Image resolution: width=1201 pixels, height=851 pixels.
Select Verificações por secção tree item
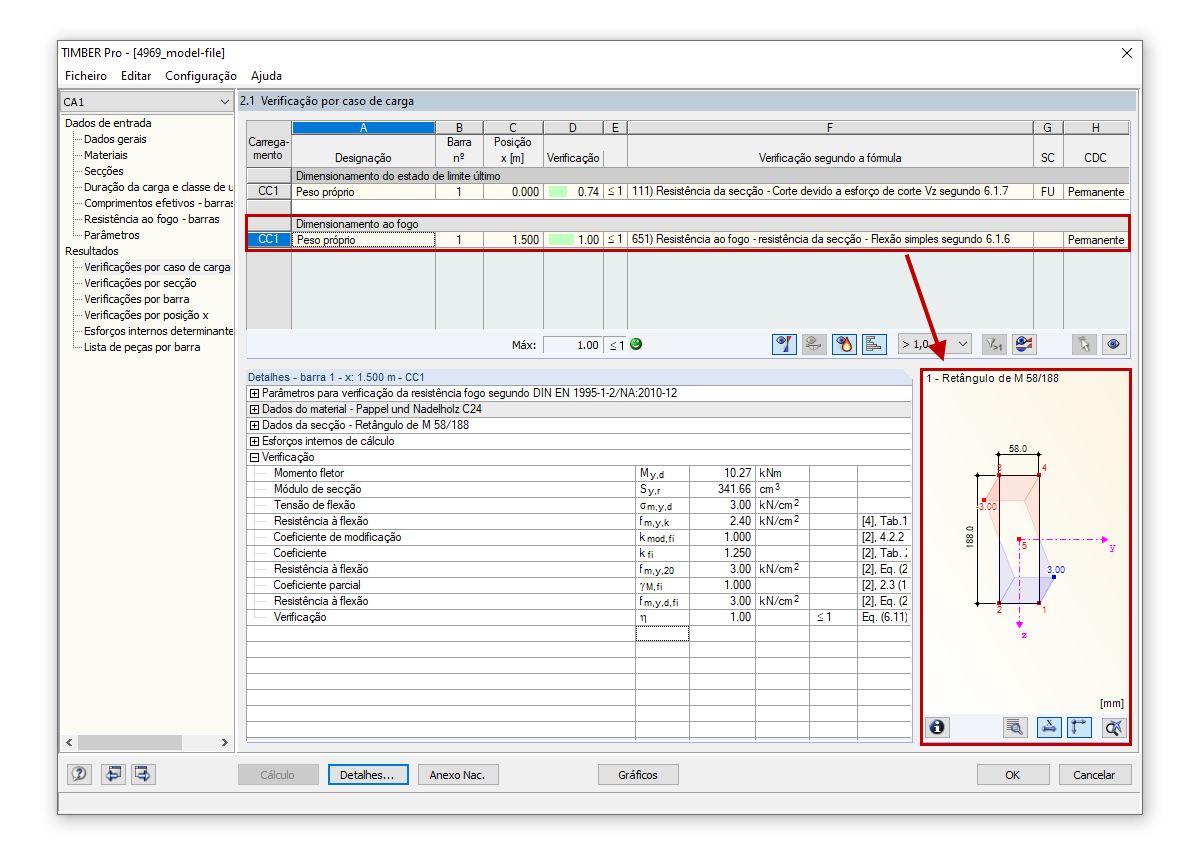pos(140,283)
